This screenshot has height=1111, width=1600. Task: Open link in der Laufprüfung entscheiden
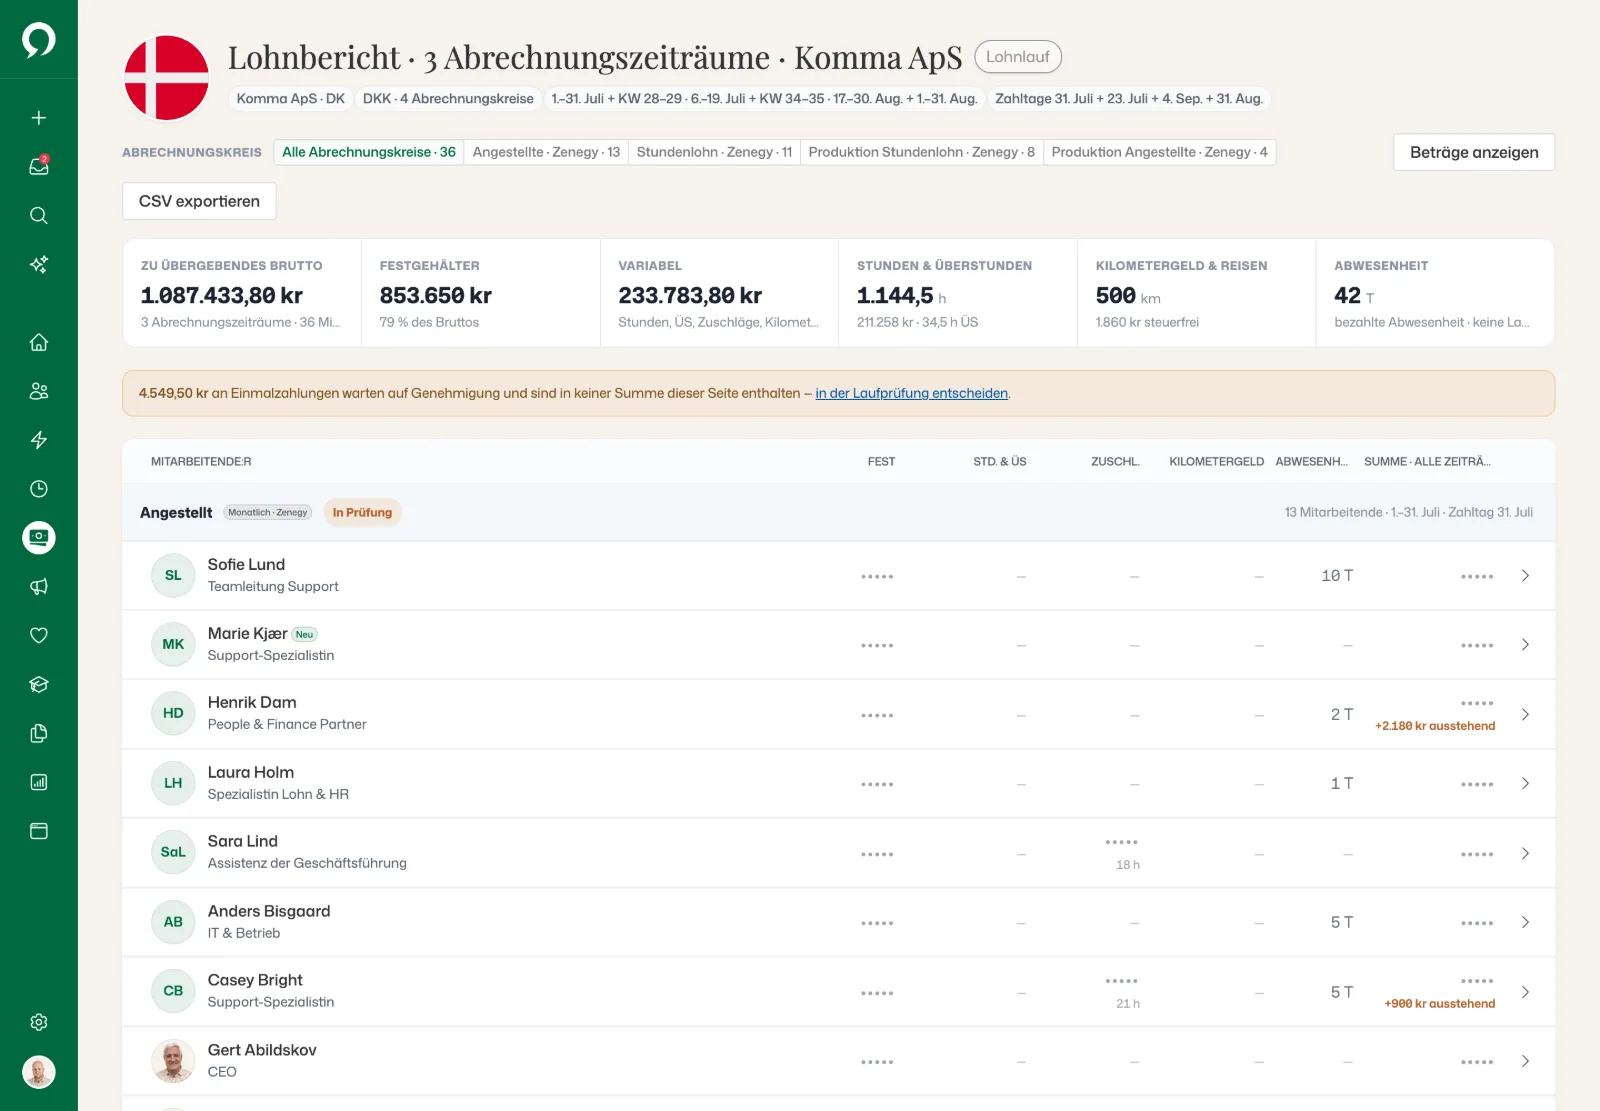(911, 393)
